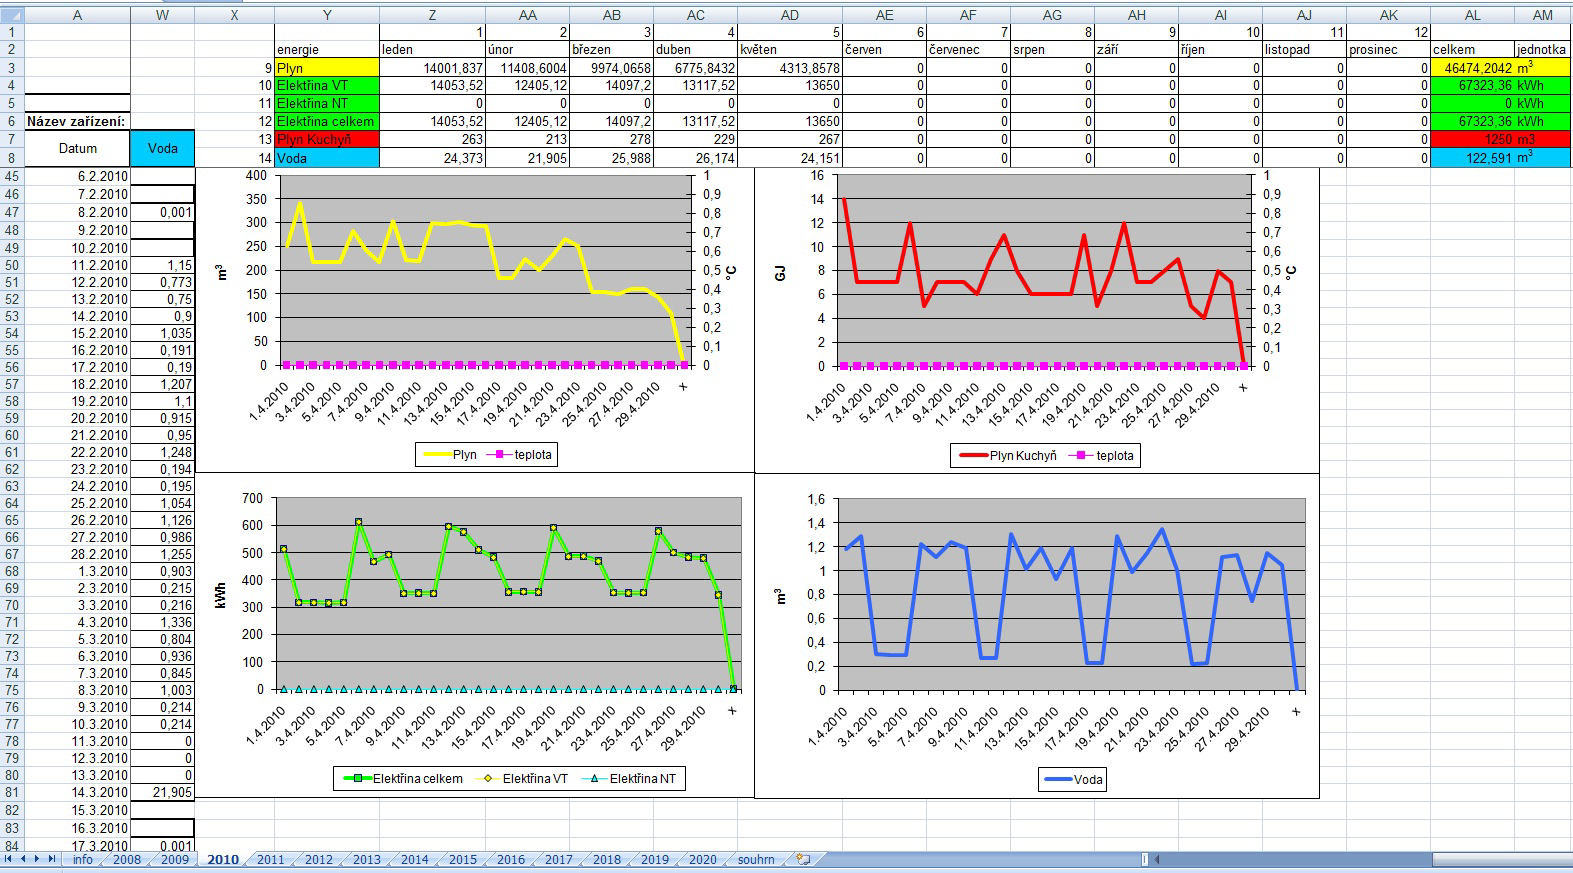Switch to the 2008 sheet tab

[x=127, y=859]
